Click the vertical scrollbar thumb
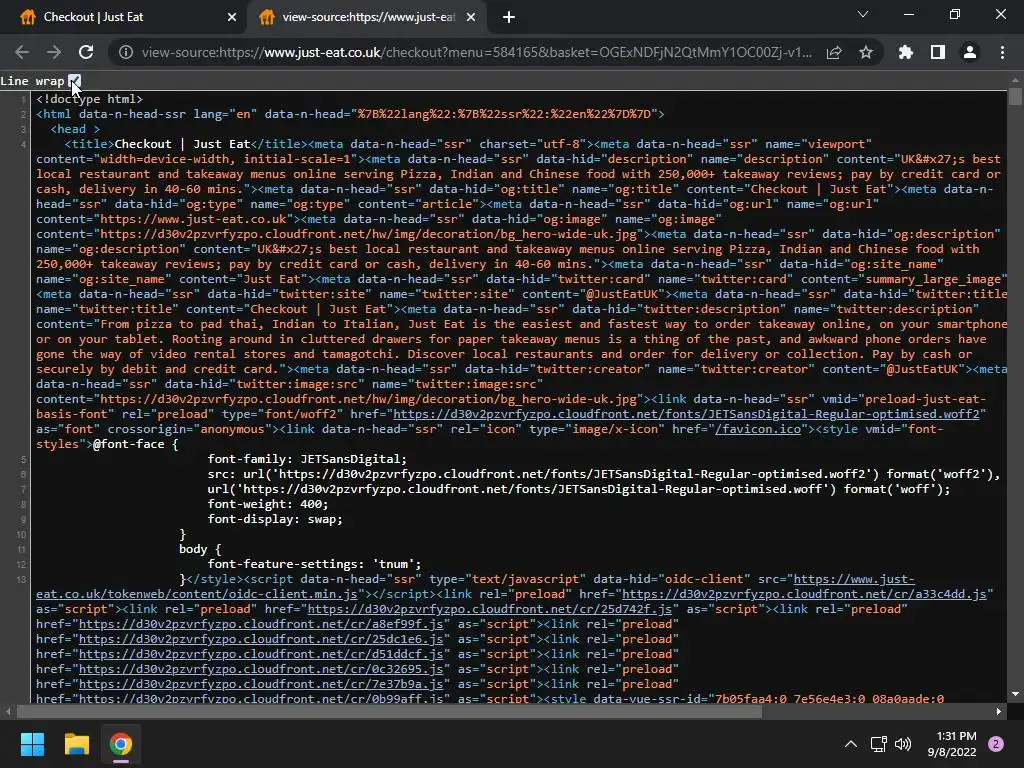 (1015, 97)
